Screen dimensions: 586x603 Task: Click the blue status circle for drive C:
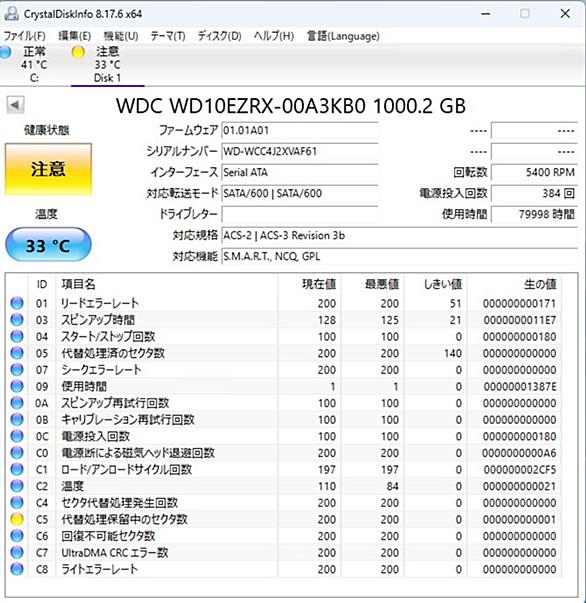[x=5, y=52]
